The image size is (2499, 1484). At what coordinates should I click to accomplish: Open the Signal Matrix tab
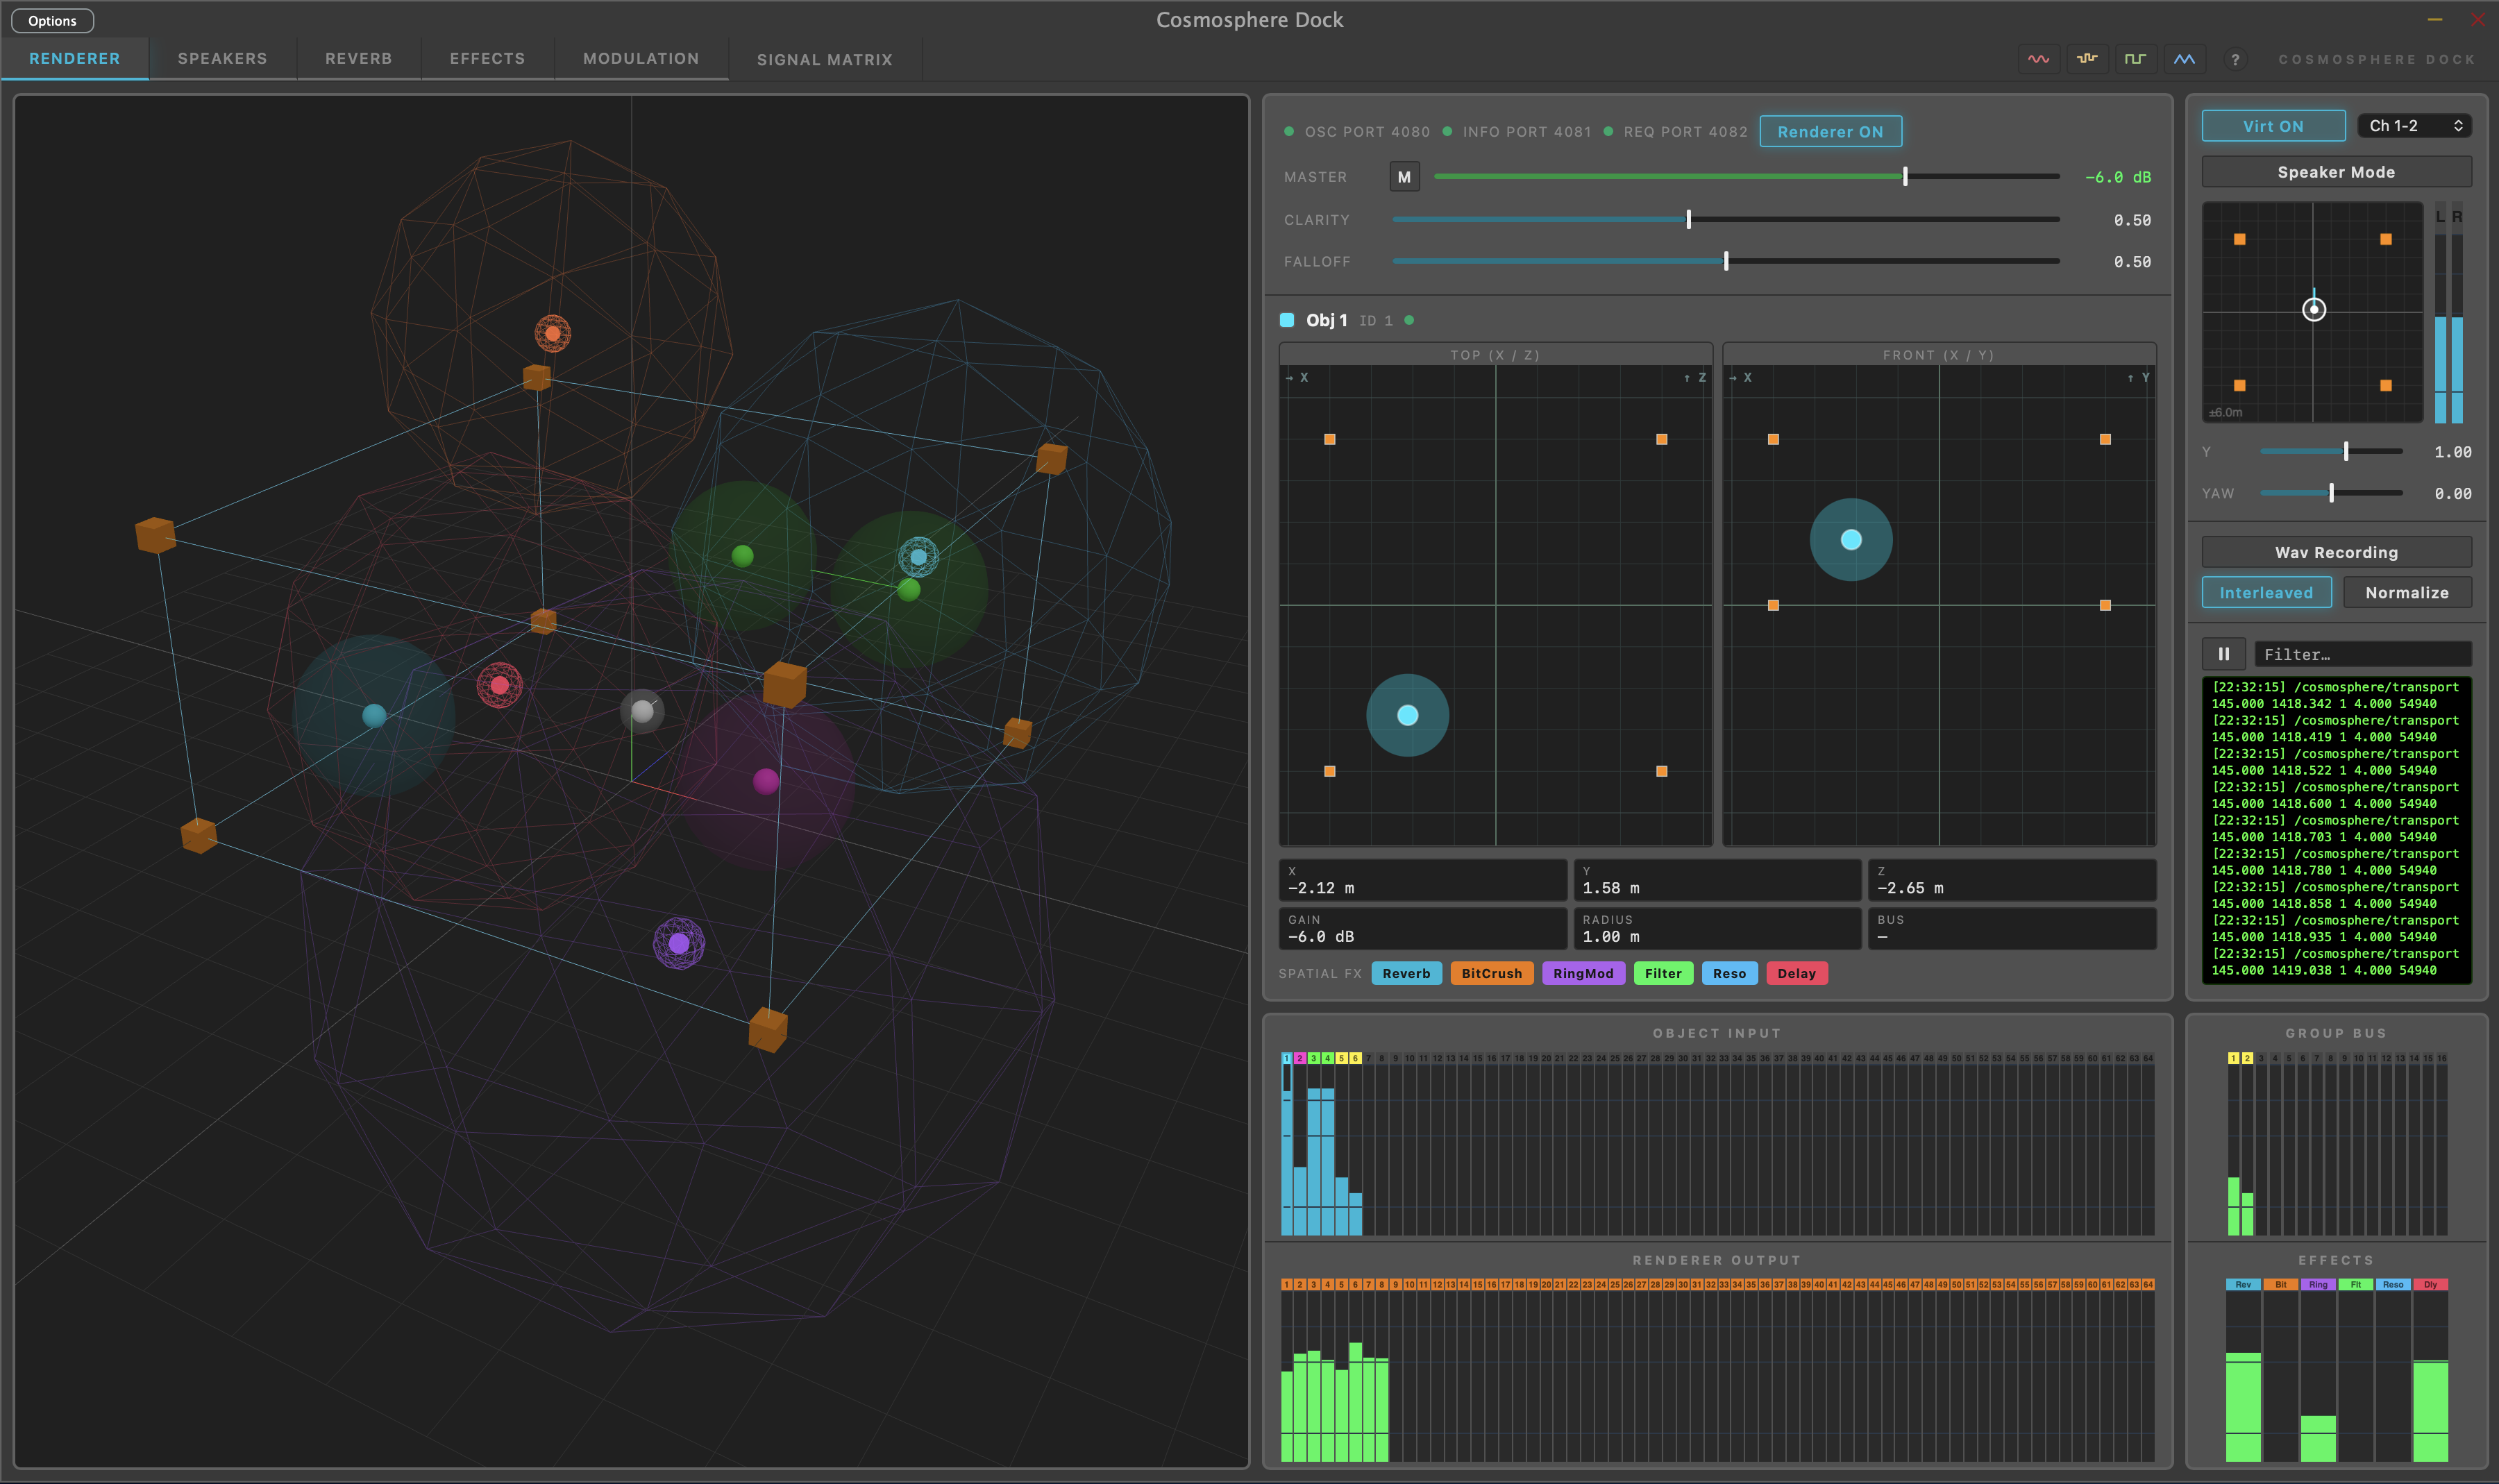[x=824, y=60]
